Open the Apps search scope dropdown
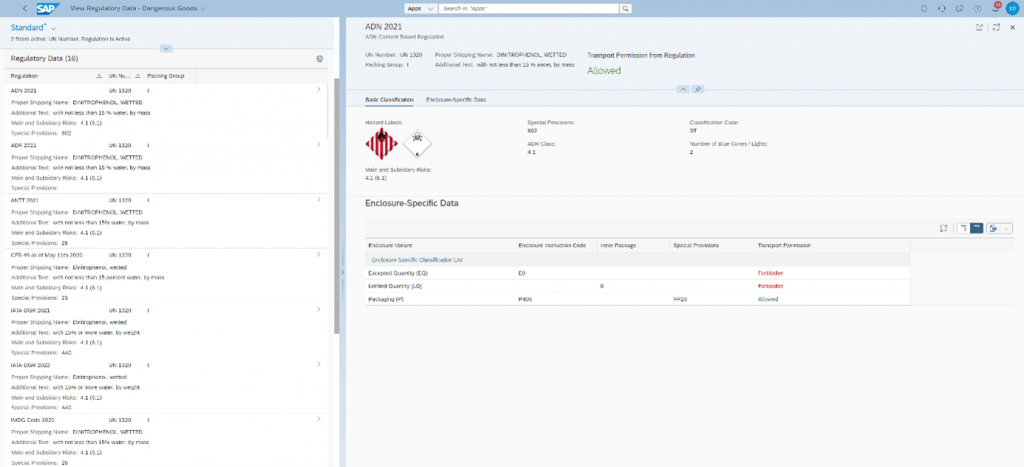1024x467 pixels. [421, 8]
